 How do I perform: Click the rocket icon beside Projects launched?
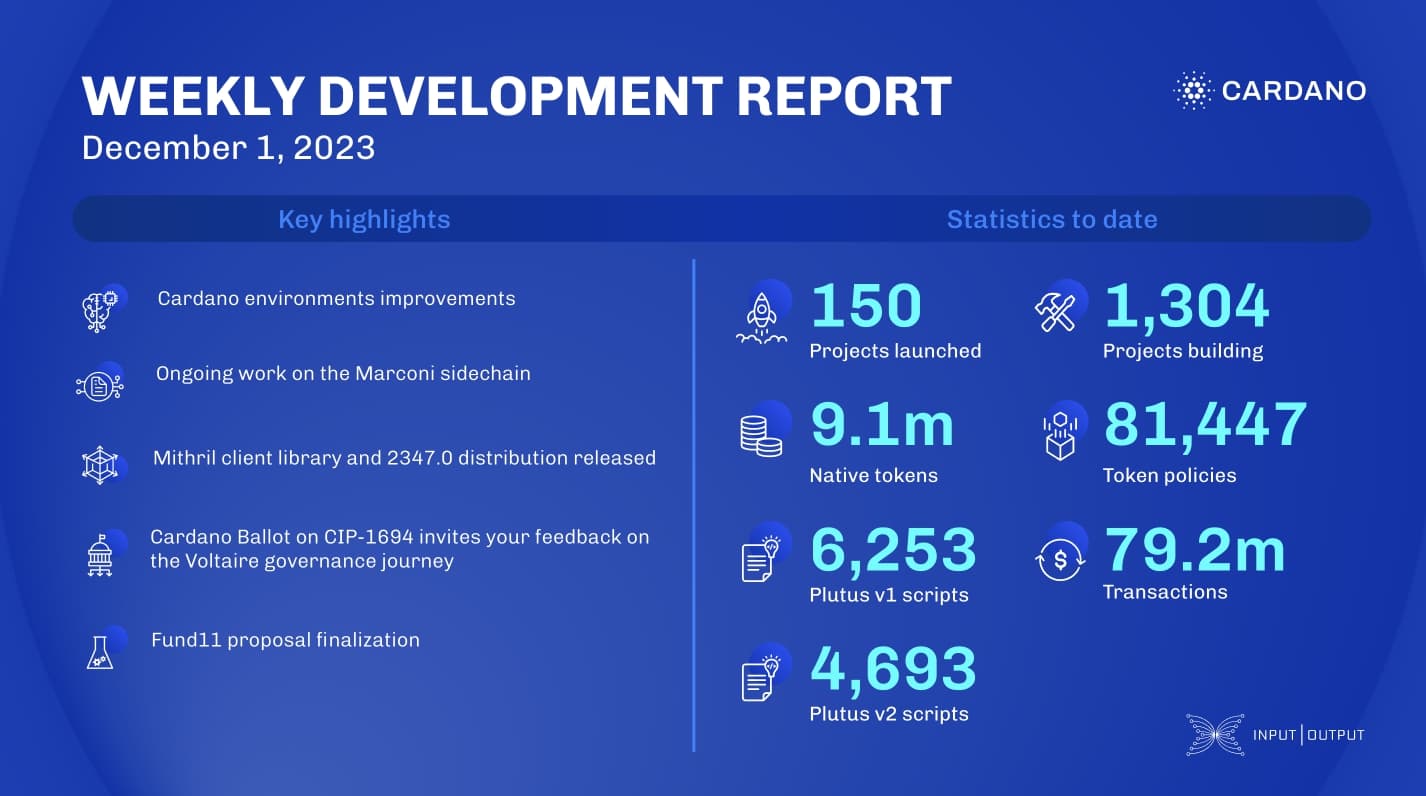click(761, 316)
